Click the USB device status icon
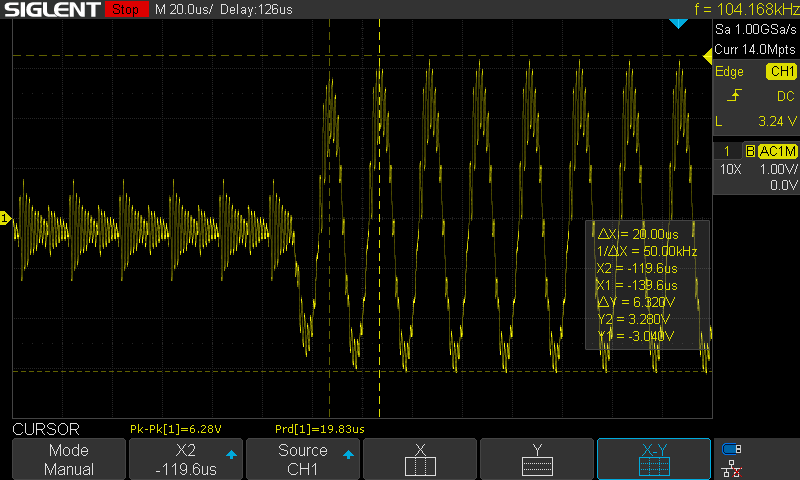 (731, 449)
